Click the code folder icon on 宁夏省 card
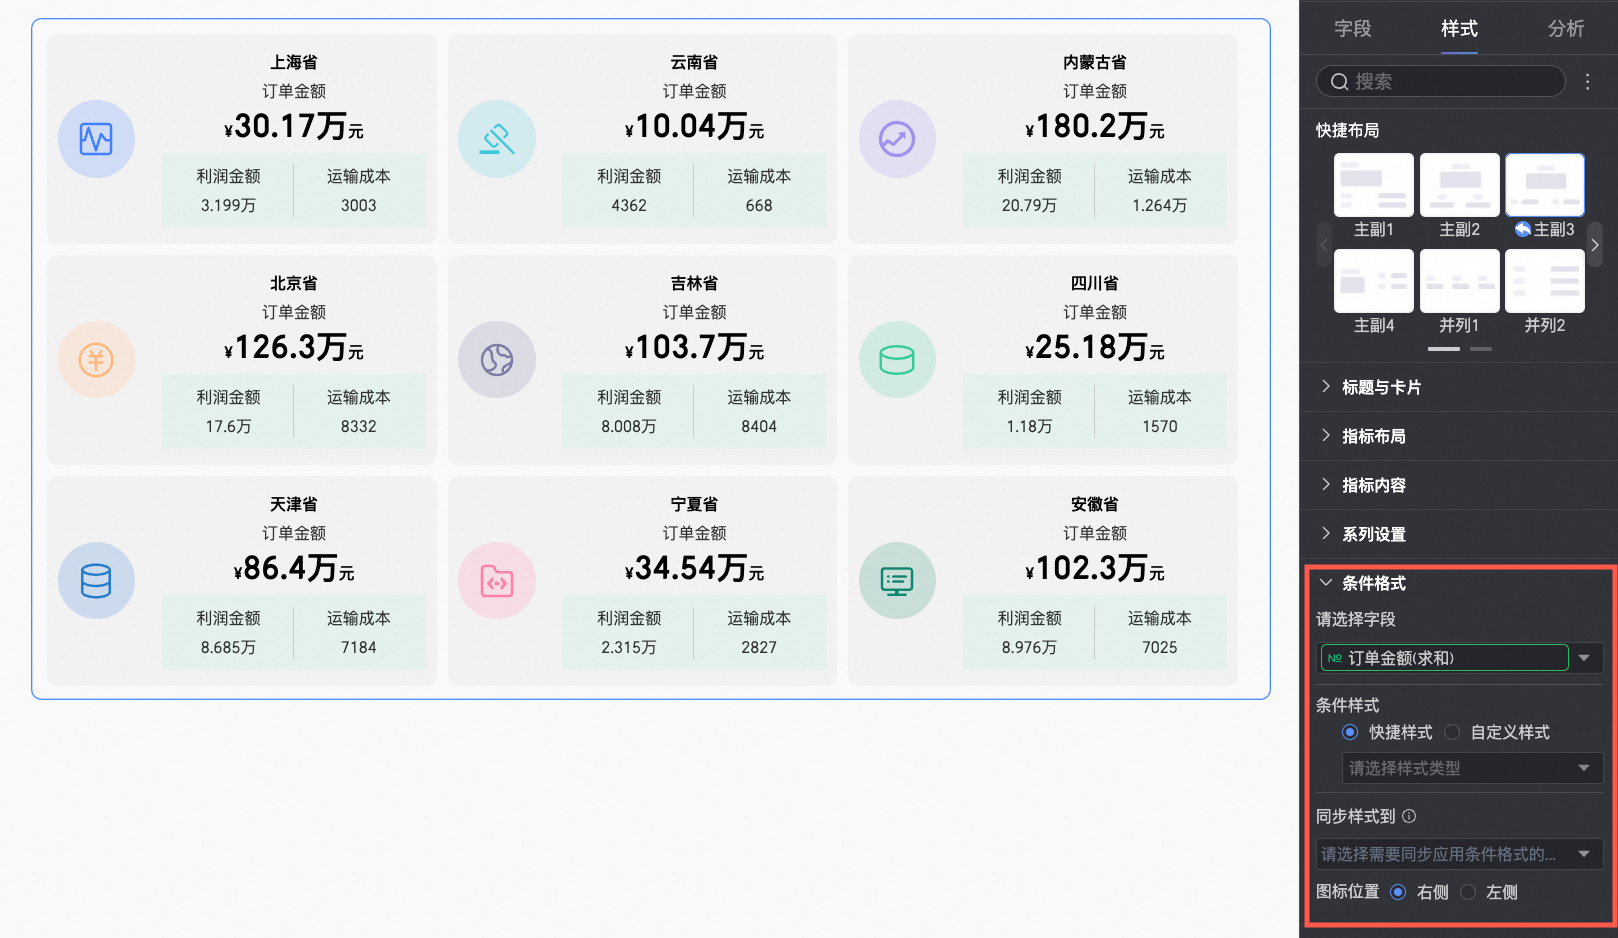Viewport: 1618px width, 938px height. pyautogui.click(x=497, y=581)
